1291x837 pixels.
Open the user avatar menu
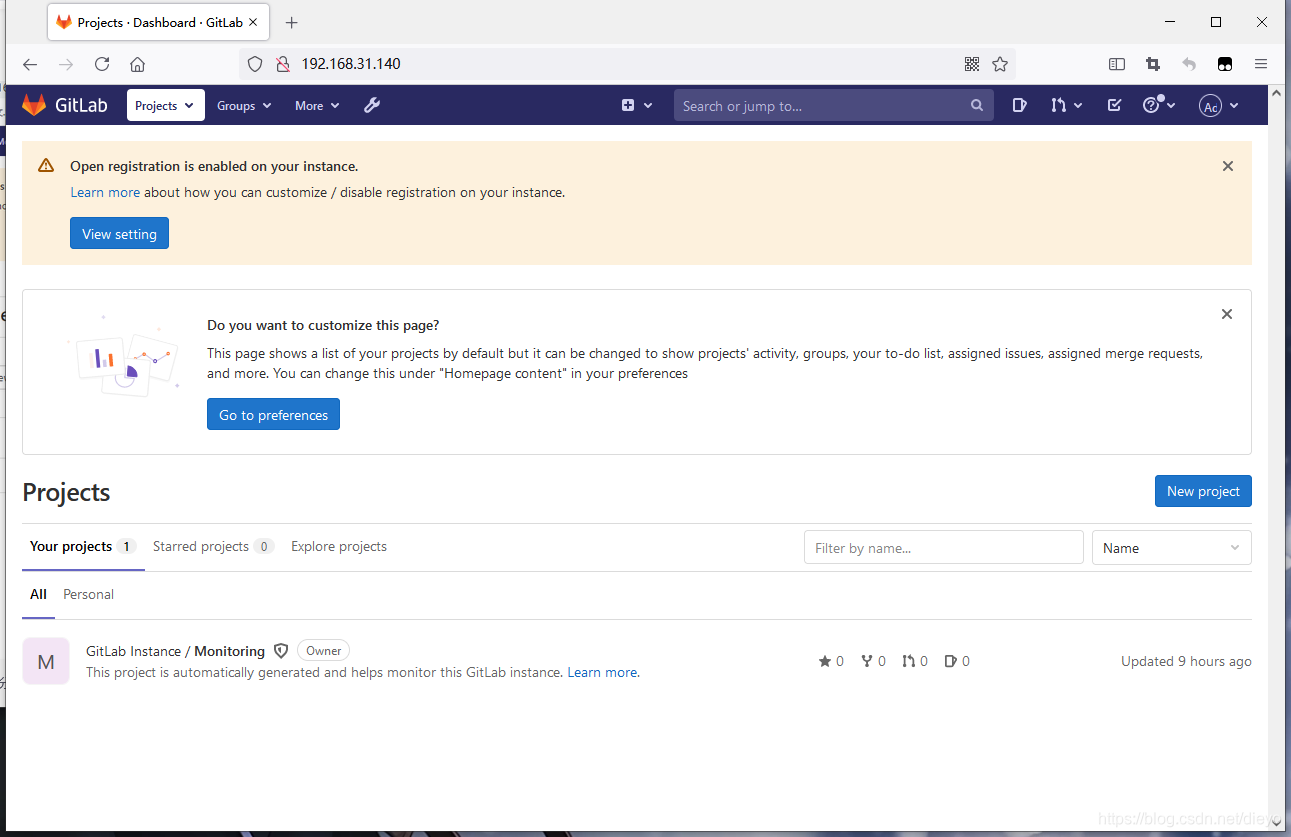coord(1219,106)
